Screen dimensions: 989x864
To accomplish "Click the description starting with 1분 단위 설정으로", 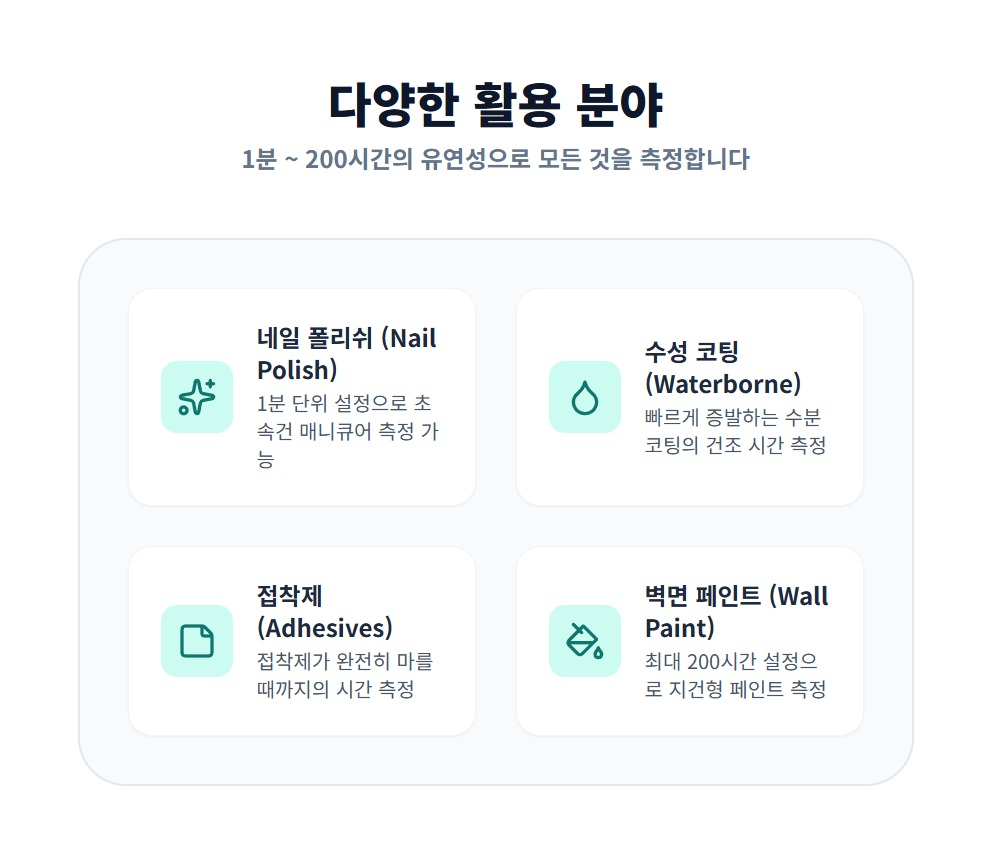I will click(x=344, y=431).
